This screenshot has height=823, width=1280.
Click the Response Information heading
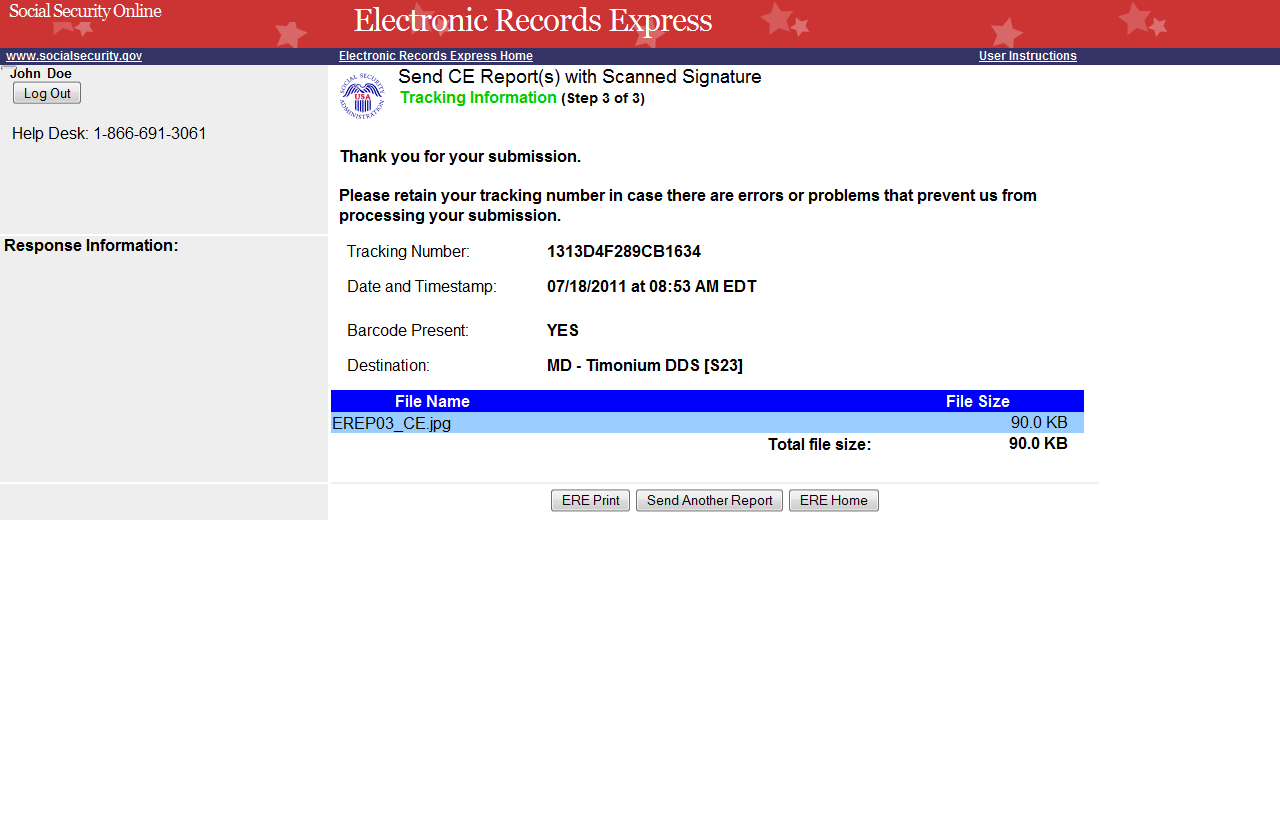(91, 246)
